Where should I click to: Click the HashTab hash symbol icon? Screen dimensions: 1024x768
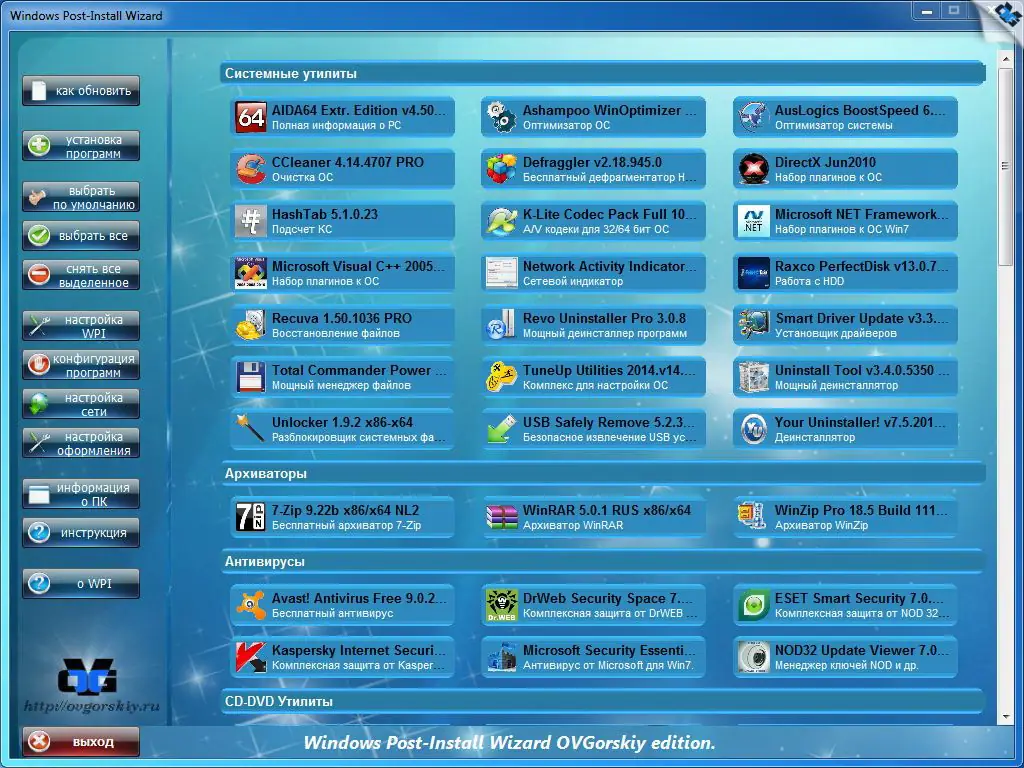[x=251, y=221]
